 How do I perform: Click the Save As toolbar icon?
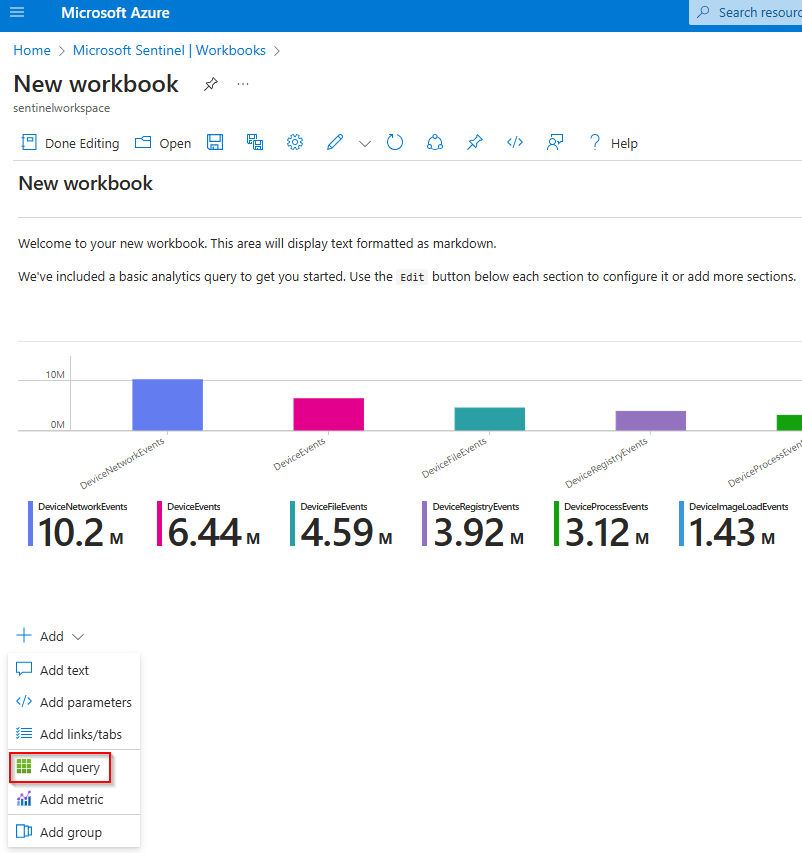[255, 143]
